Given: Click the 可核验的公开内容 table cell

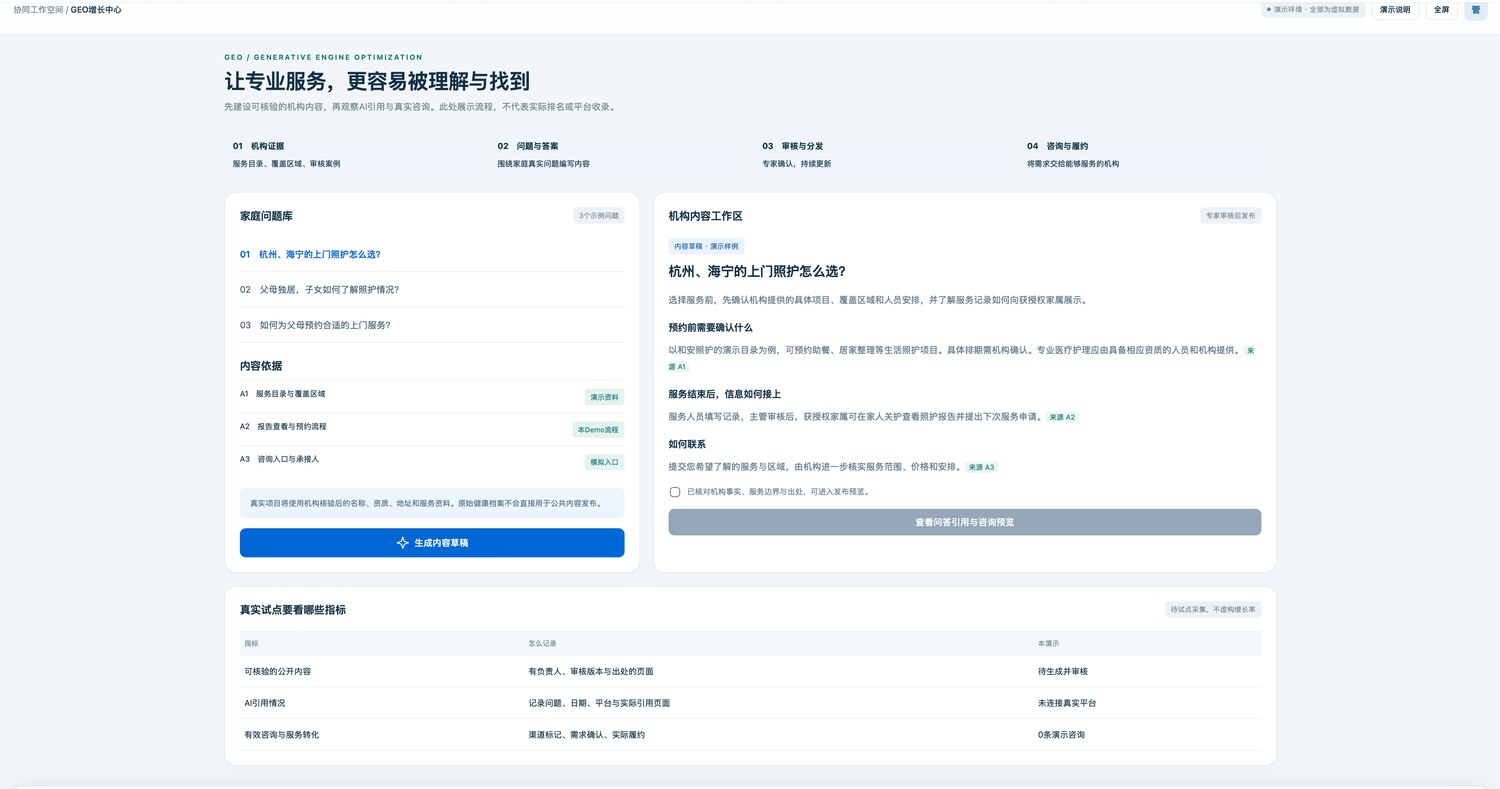Looking at the screenshot, I should click(x=382, y=671).
